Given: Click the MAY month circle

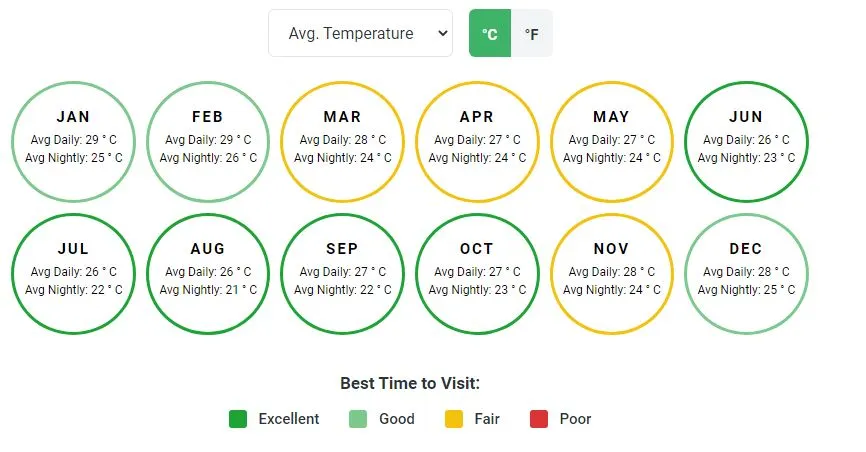Looking at the screenshot, I should point(611,142).
